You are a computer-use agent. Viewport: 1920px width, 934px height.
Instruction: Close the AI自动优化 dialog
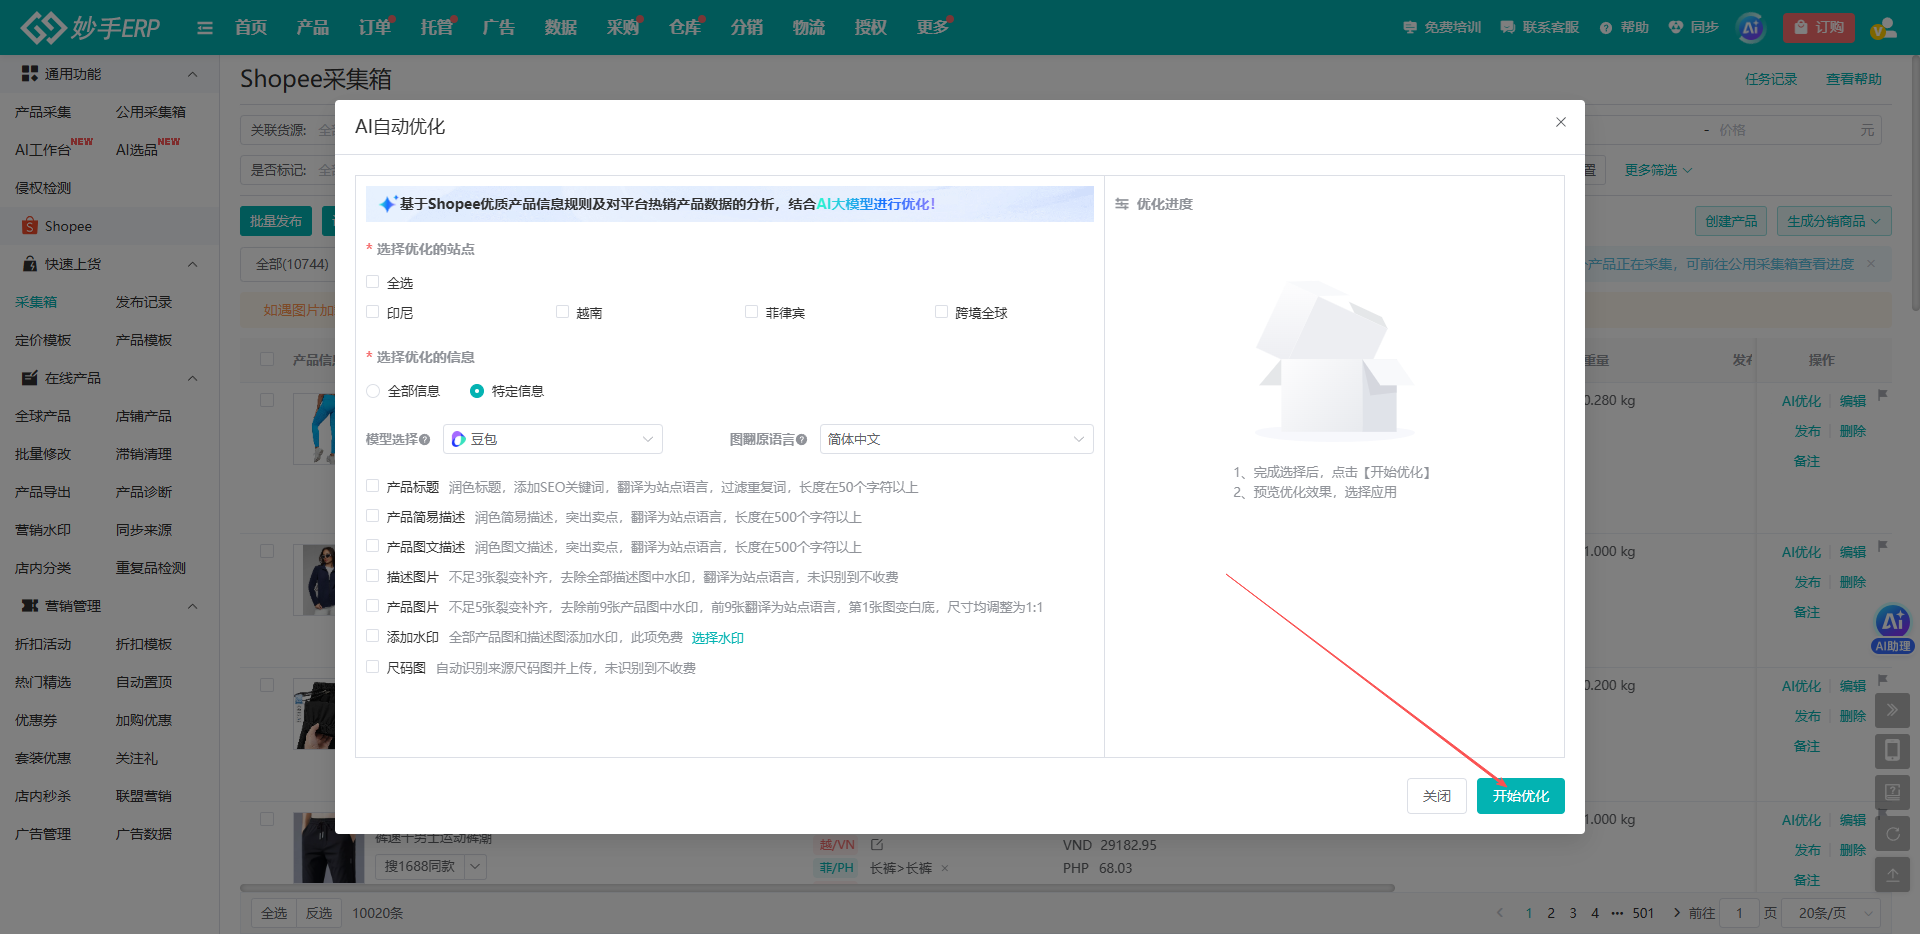[1561, 122]
